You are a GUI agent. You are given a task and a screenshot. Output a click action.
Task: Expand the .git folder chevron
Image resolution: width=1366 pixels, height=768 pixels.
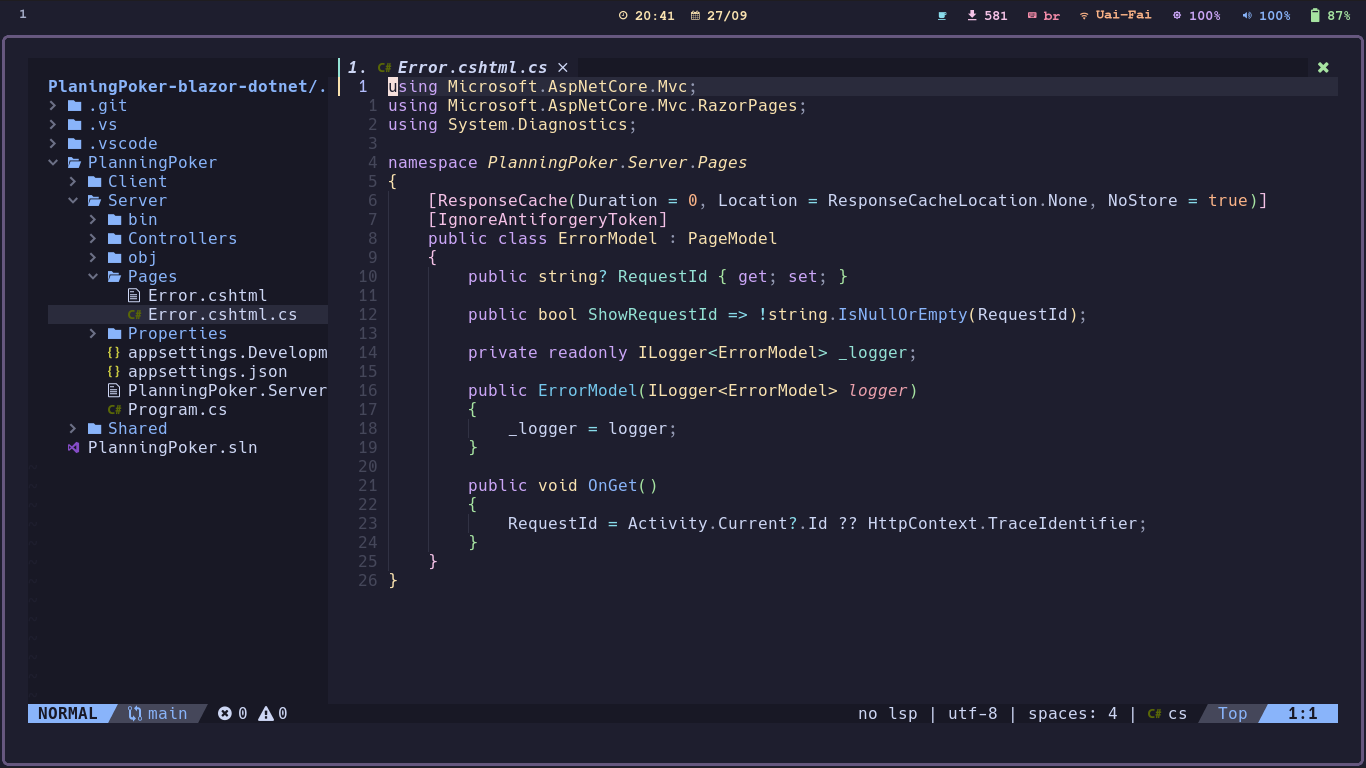pos(53,106)
